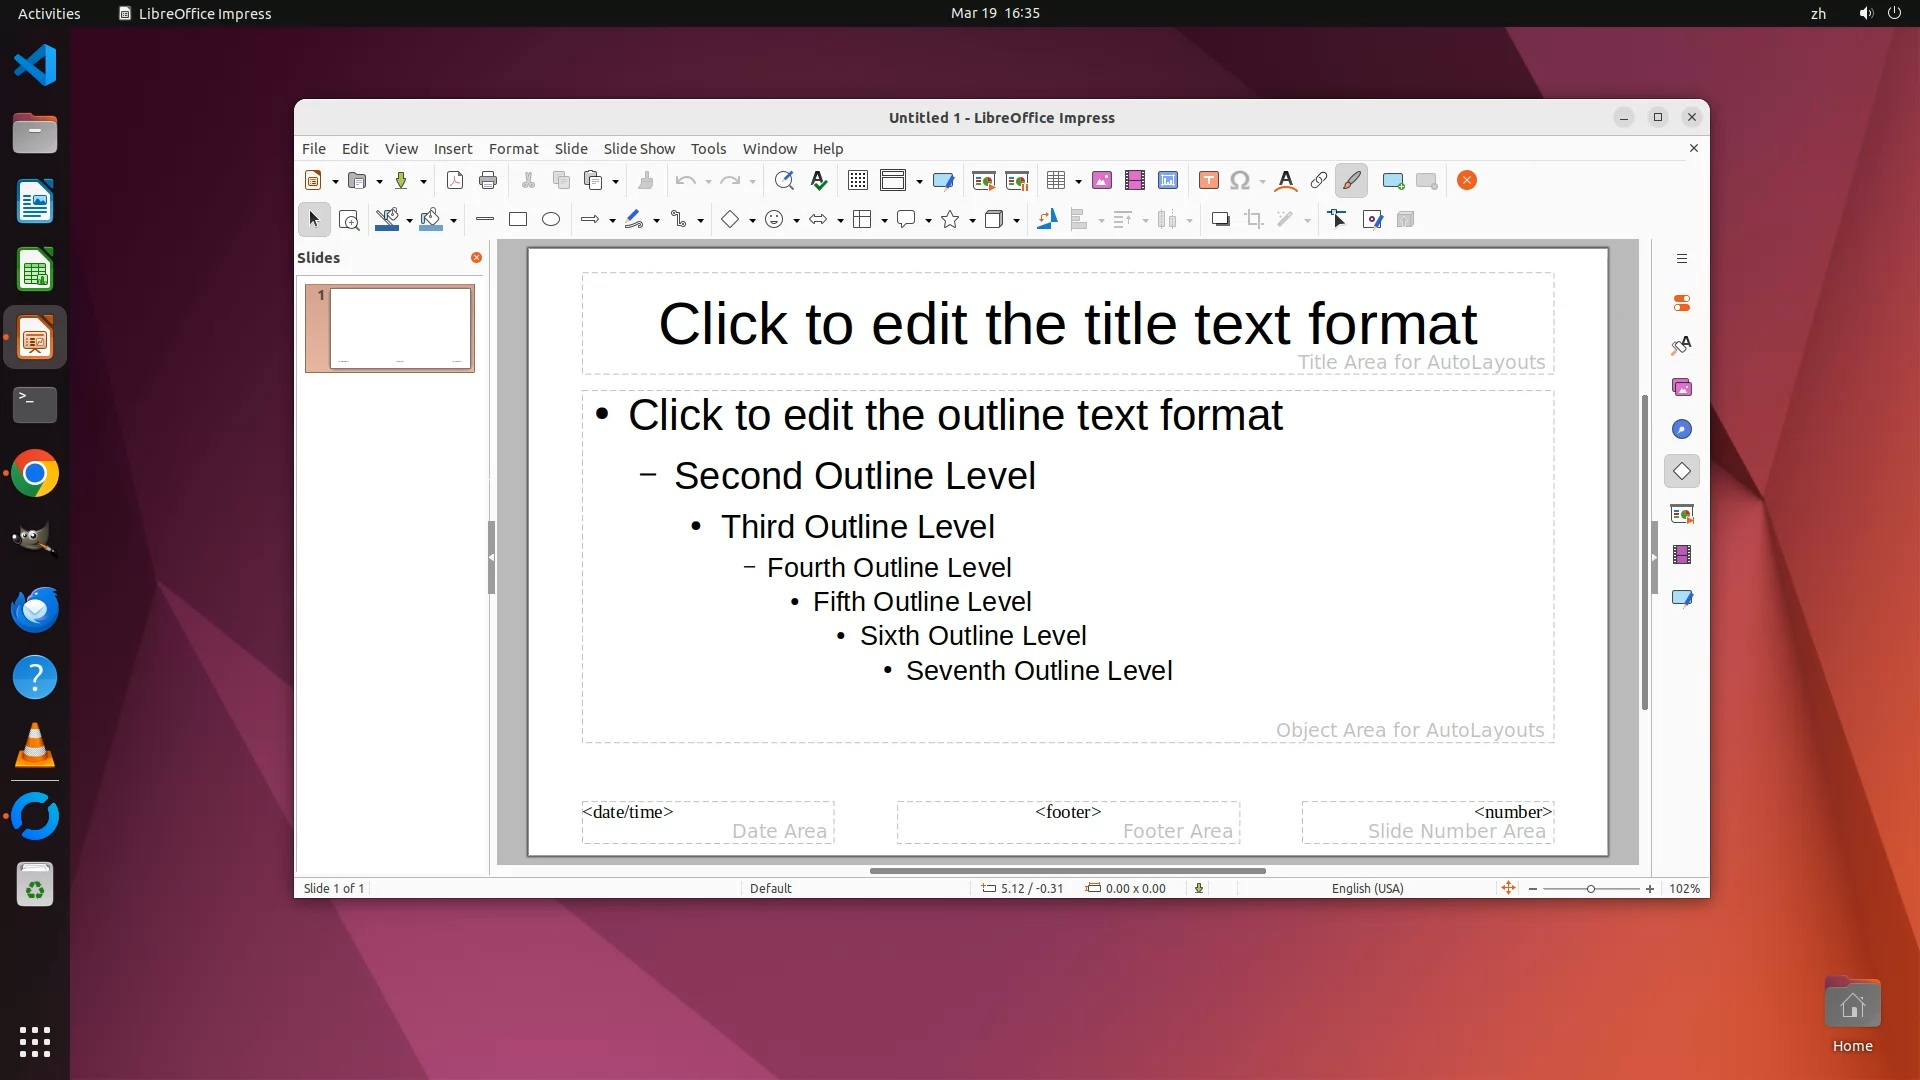
Task: Insert a text box
Action: click(x=1208, y=180)
